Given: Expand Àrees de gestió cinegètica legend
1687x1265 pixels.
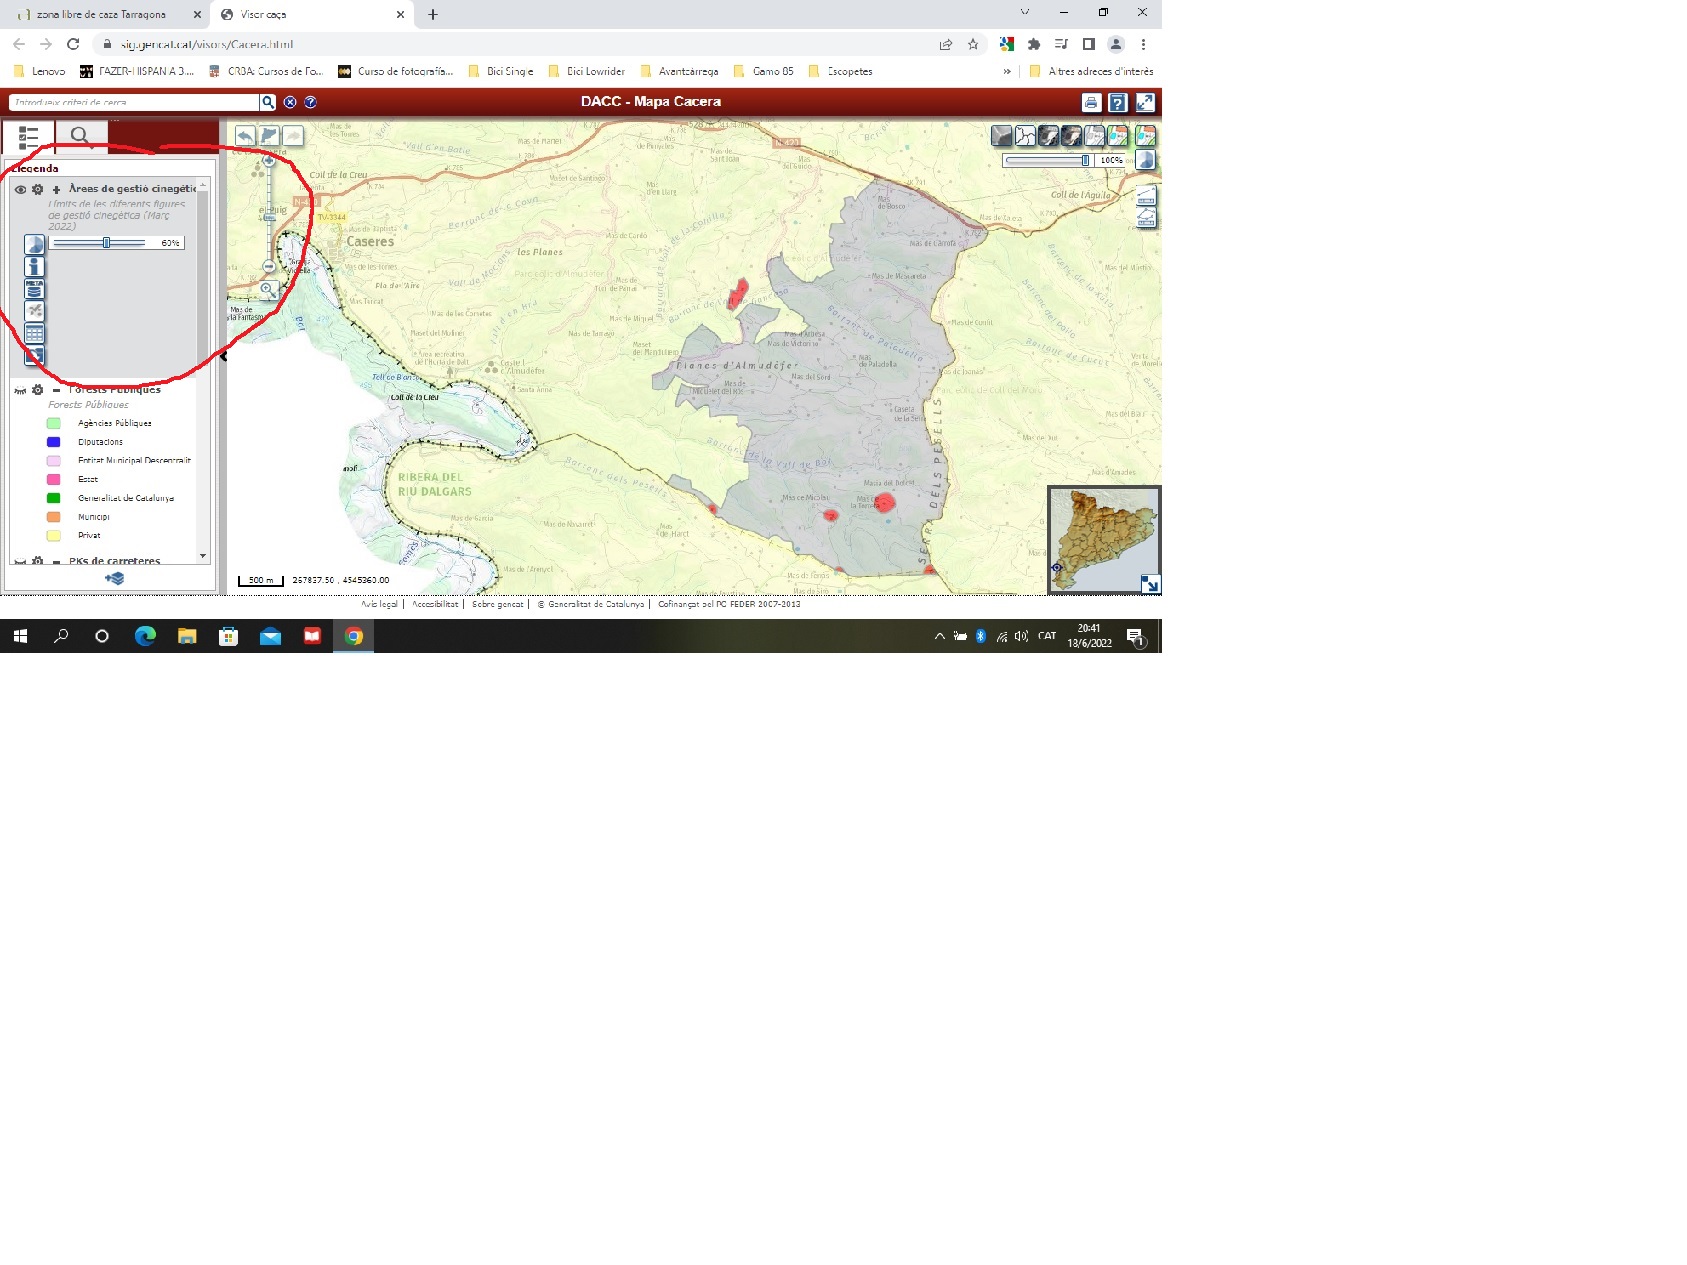Looking at the screenshot, I should [x=56, y=189].
